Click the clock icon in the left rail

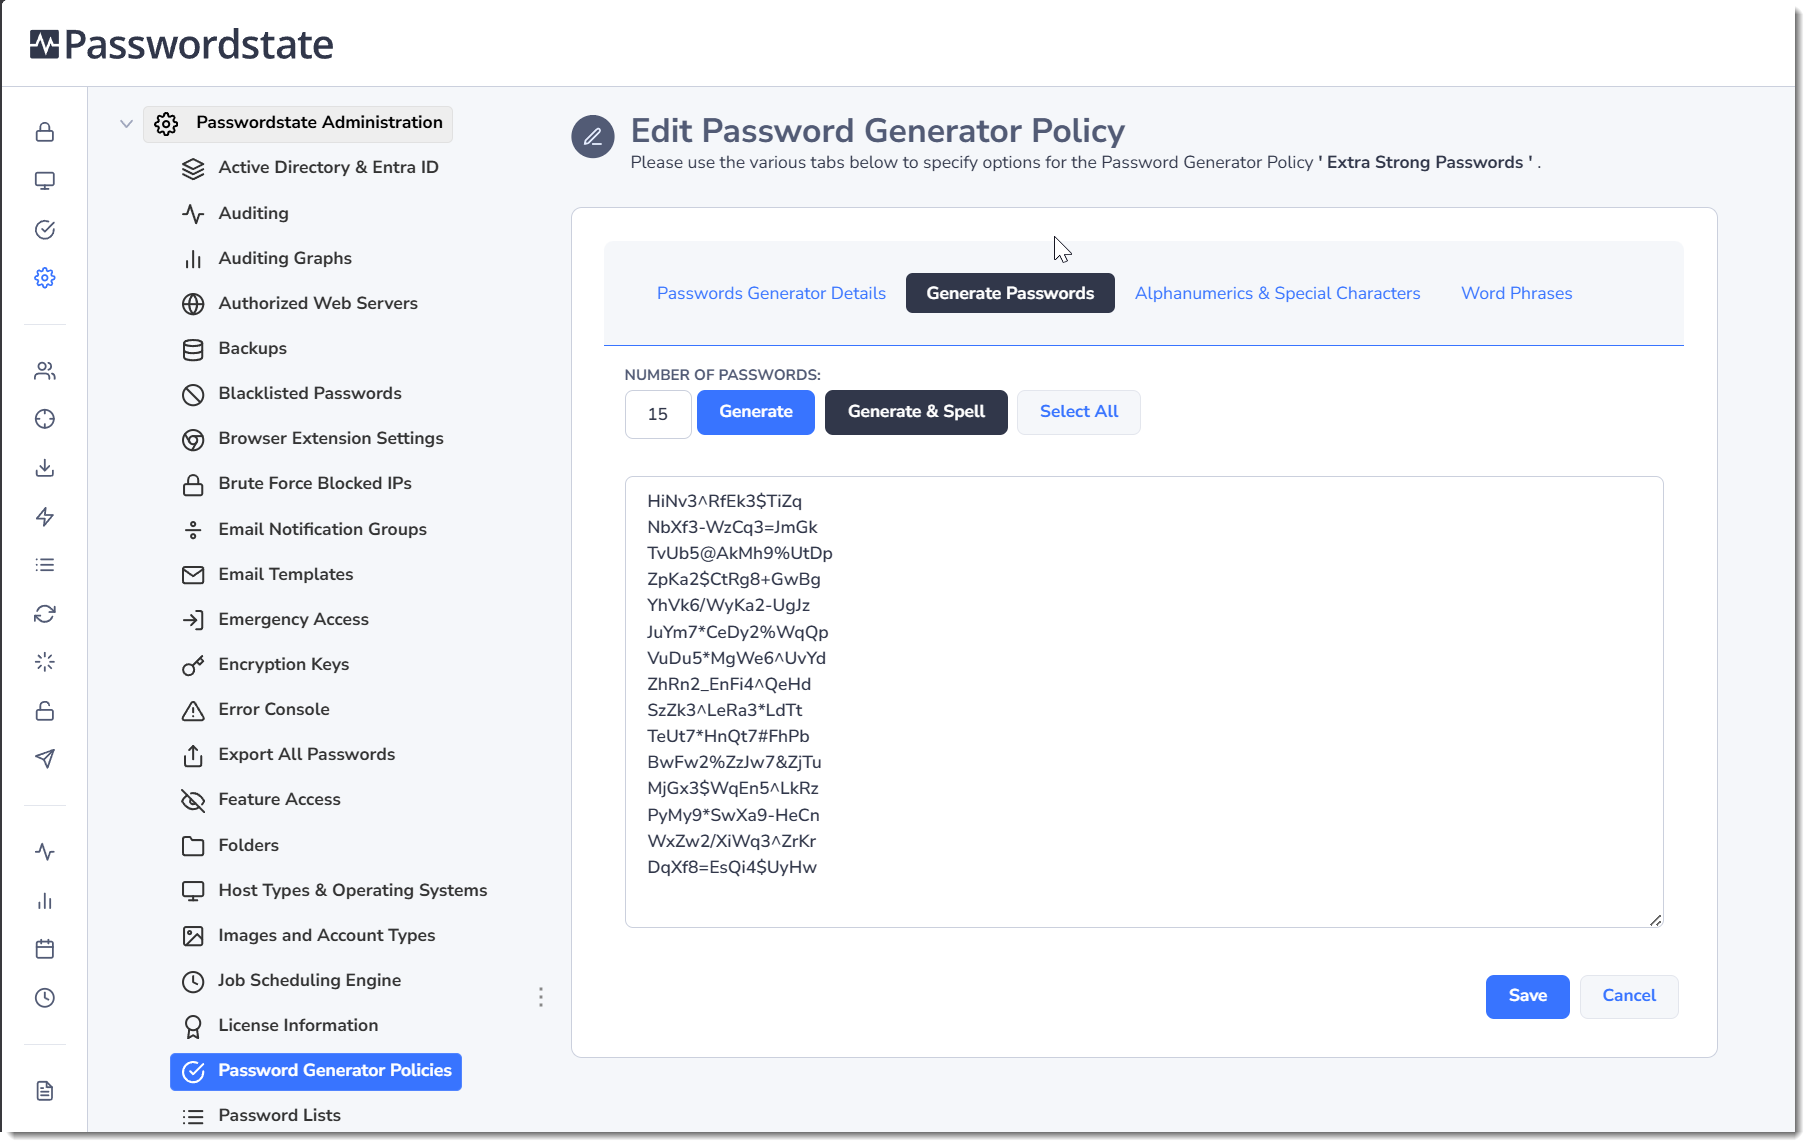click(45, 998)
